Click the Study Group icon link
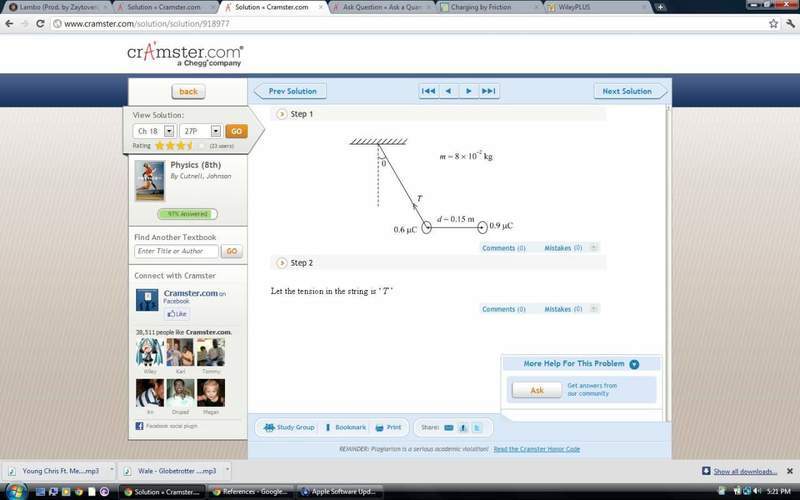This screenshot has height=500, width=800. pos(289,428)
